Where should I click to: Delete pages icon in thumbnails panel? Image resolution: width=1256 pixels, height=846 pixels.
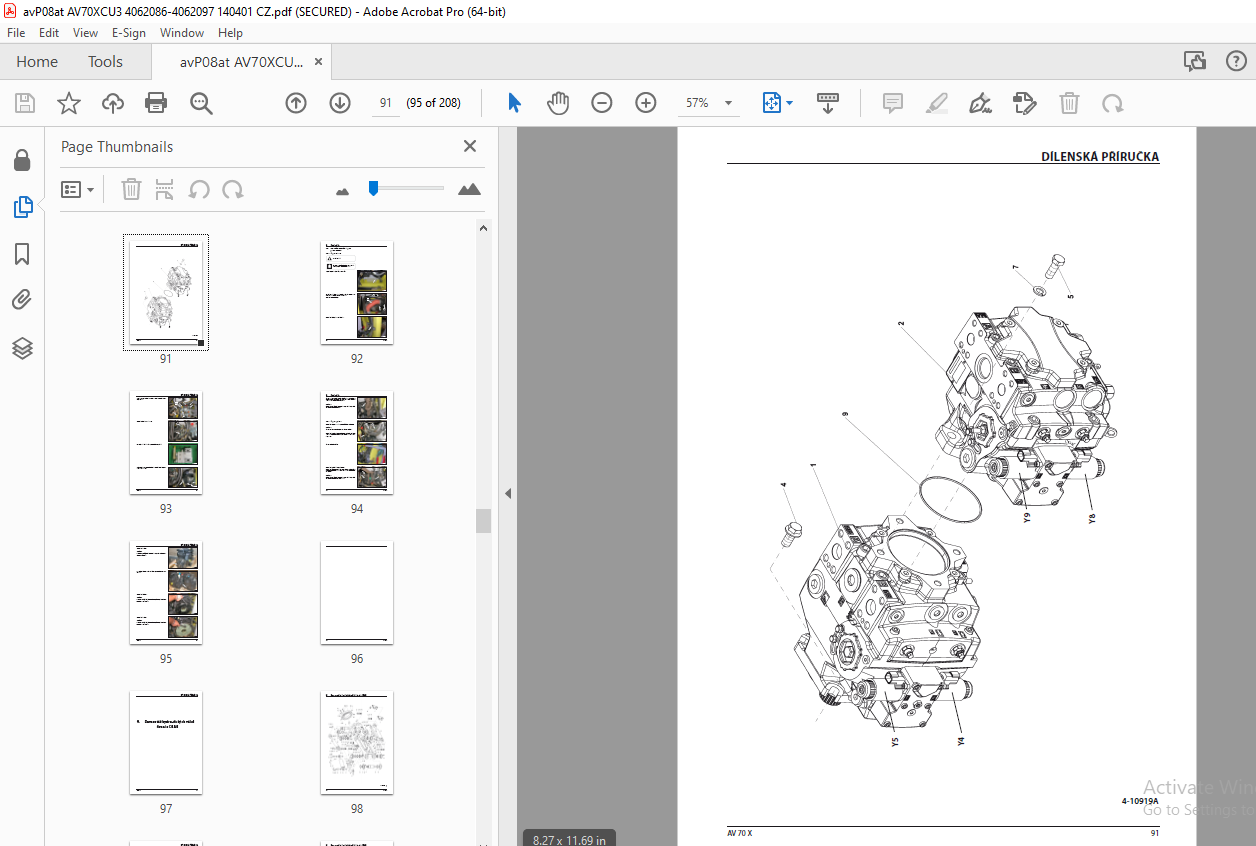(131, 189)
